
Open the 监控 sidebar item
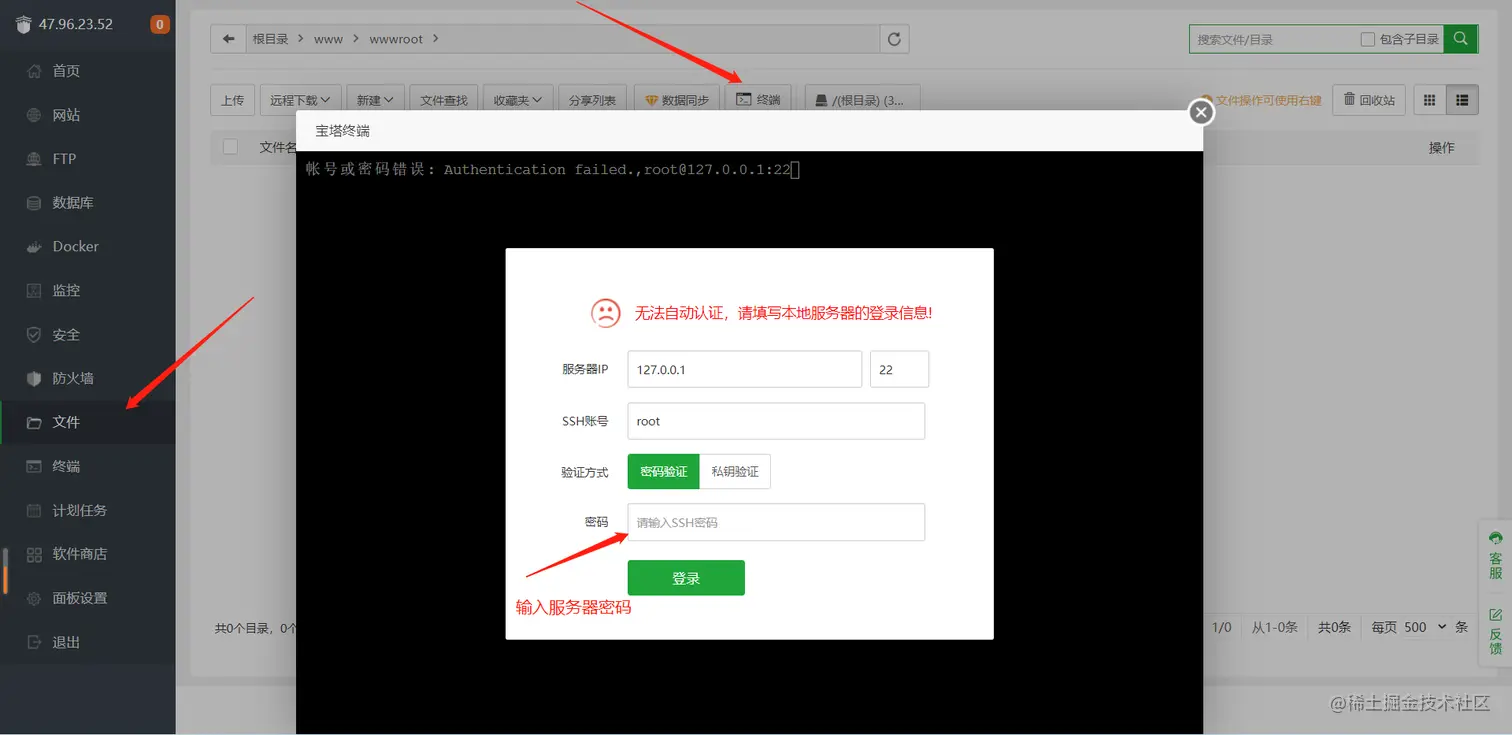(87, 291)
